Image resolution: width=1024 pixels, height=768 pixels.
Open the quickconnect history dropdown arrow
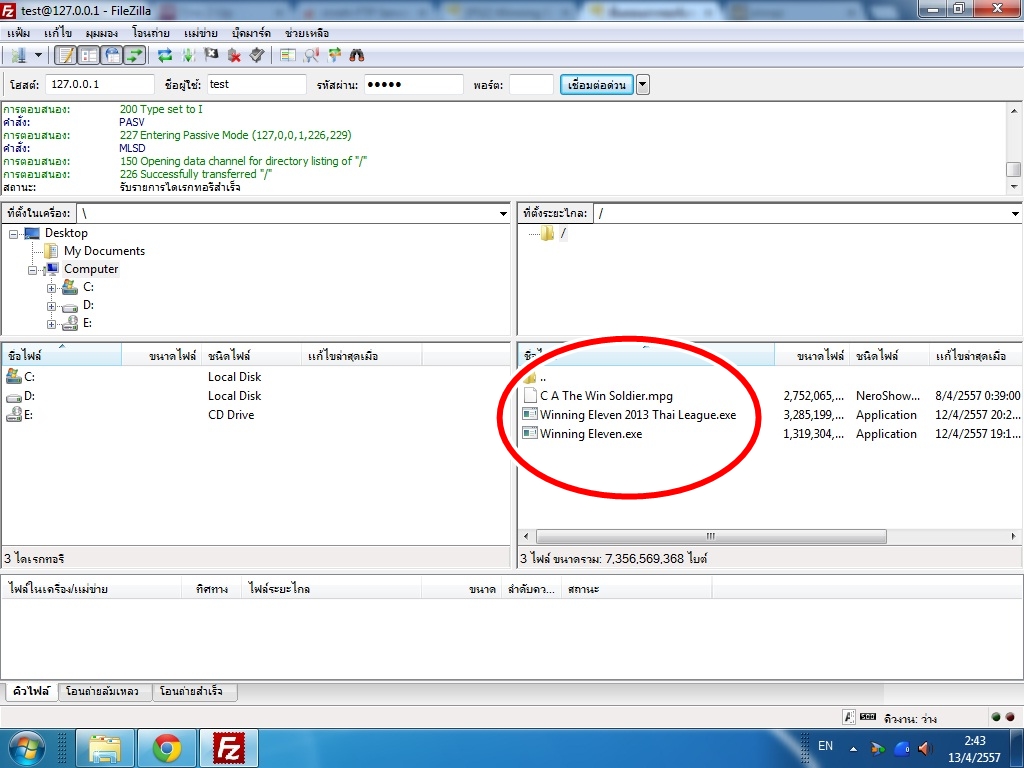[x=643, y=84]
